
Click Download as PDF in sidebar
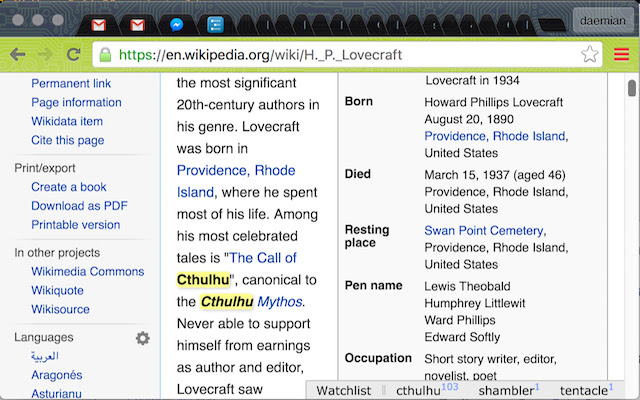click(x=79, y=206)
